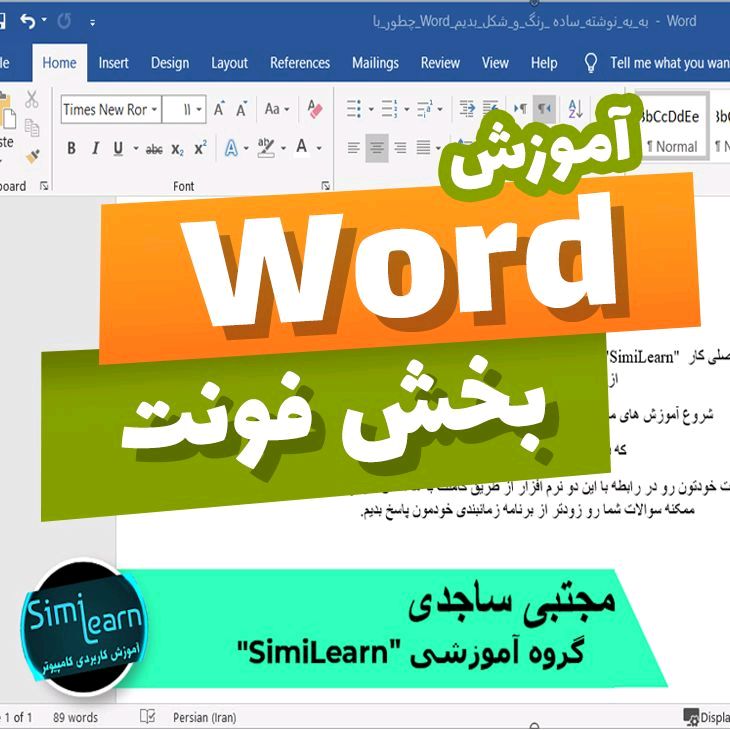This screenshot has height=730, width=730.
Task: Expand the underline style dropdown arrow
Action: (136, 149)
